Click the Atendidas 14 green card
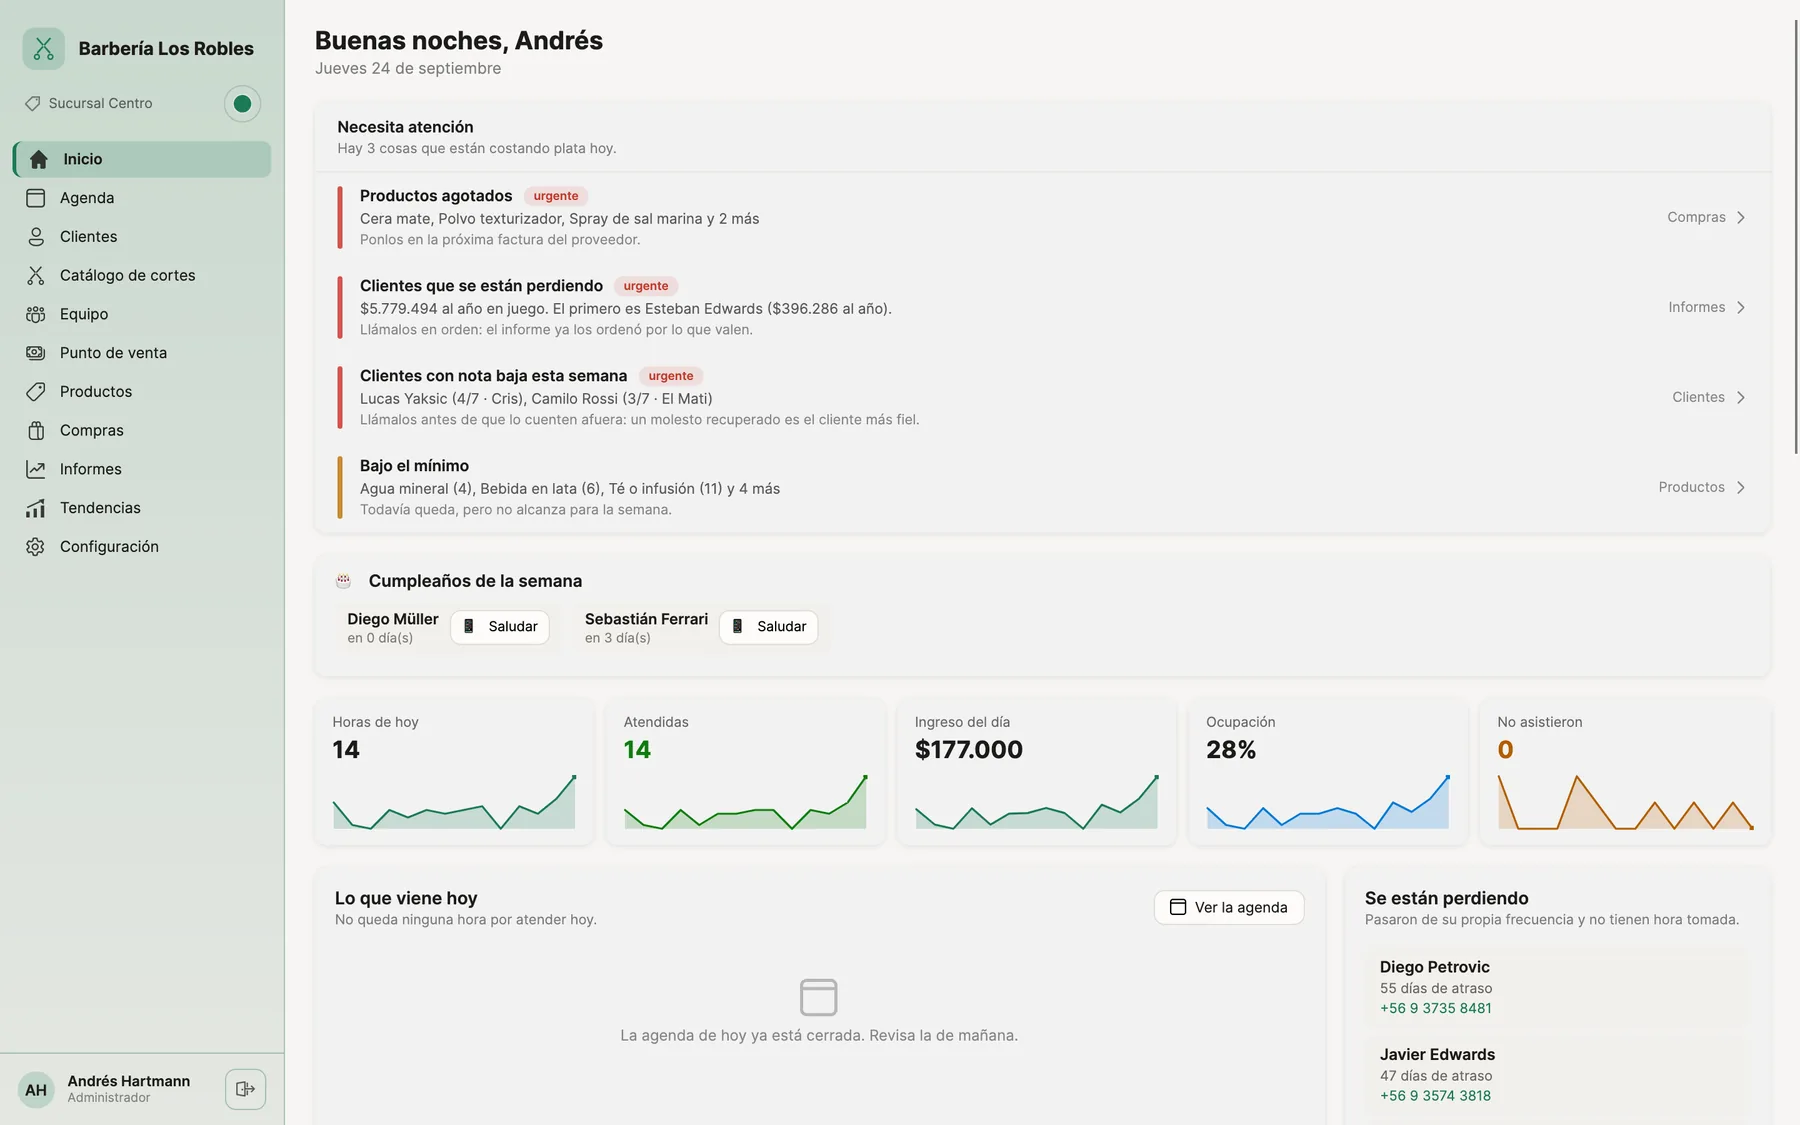 click(x=745, y=772)
